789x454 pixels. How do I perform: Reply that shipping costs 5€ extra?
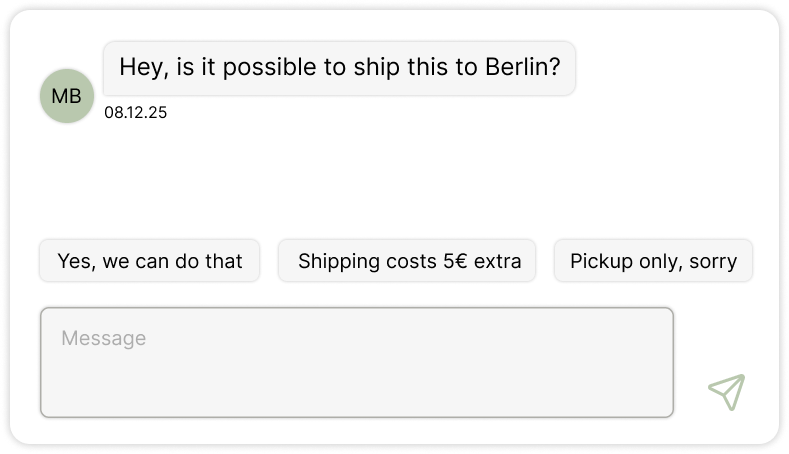point(408,261)
